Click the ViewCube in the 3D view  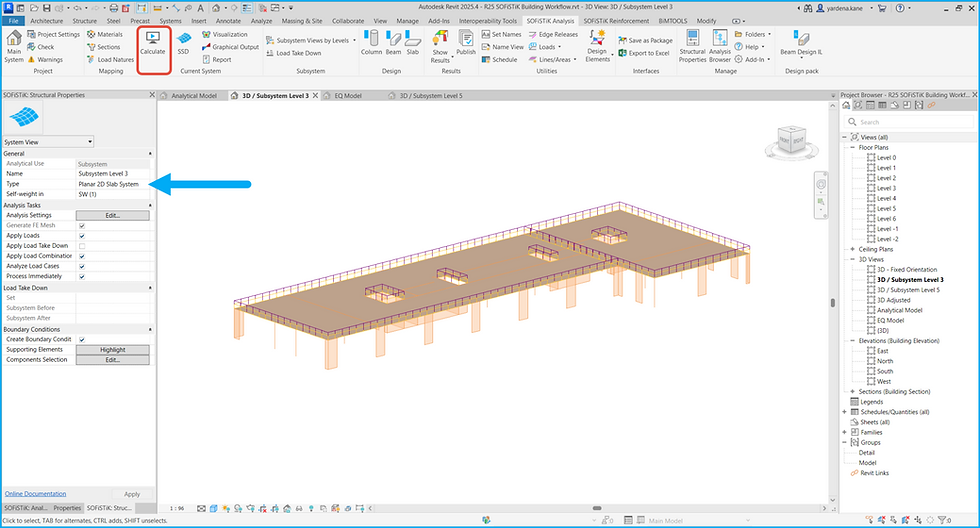(x=792, y=141)
